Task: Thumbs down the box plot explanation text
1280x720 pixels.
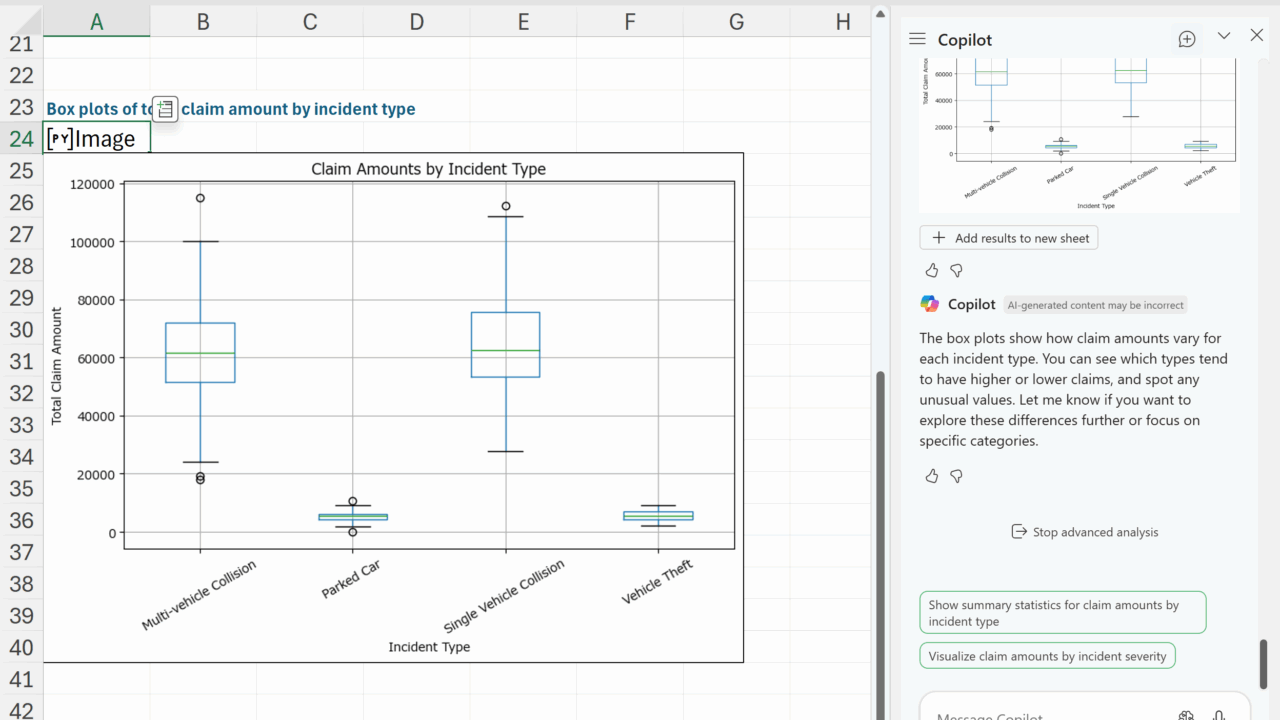Action: click(x=956, y=476)
